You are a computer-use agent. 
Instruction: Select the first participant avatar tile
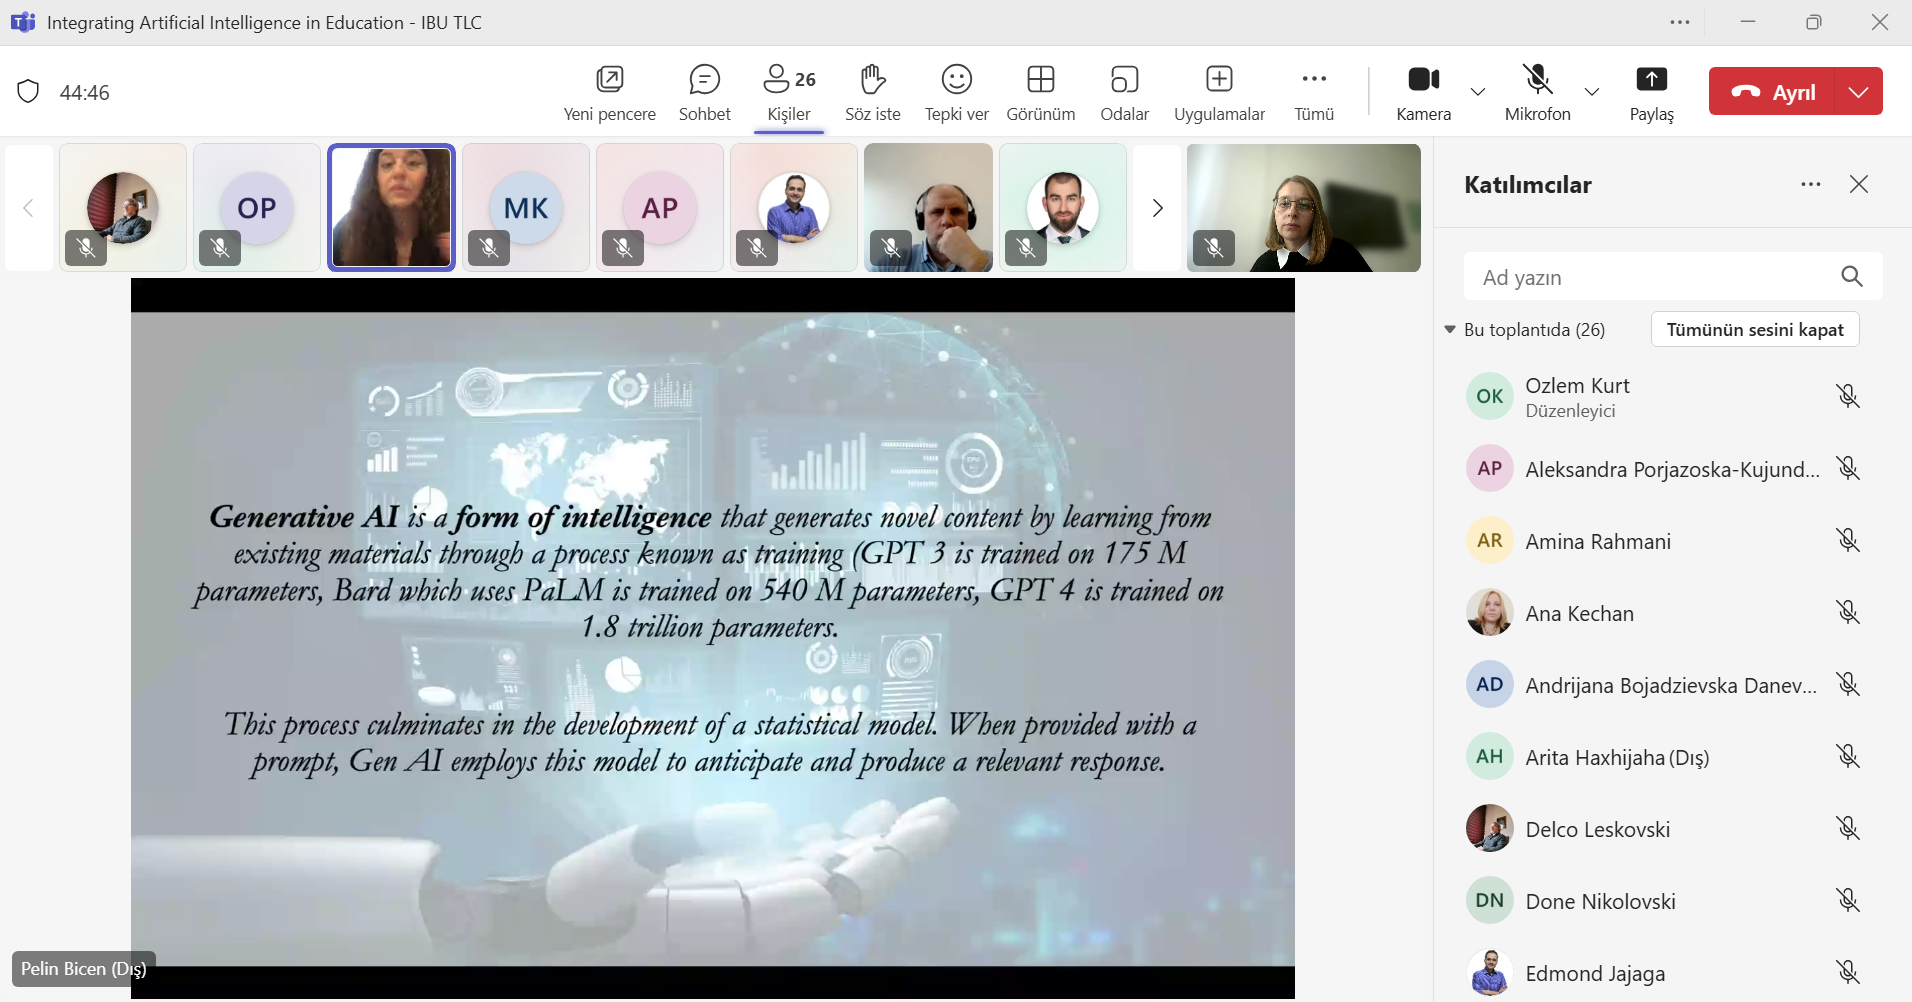[122, 208]
